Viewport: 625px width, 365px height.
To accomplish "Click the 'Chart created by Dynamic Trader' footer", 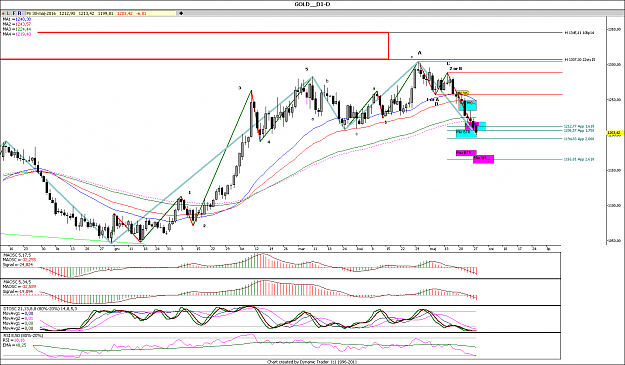I will [x=312, y=362].
